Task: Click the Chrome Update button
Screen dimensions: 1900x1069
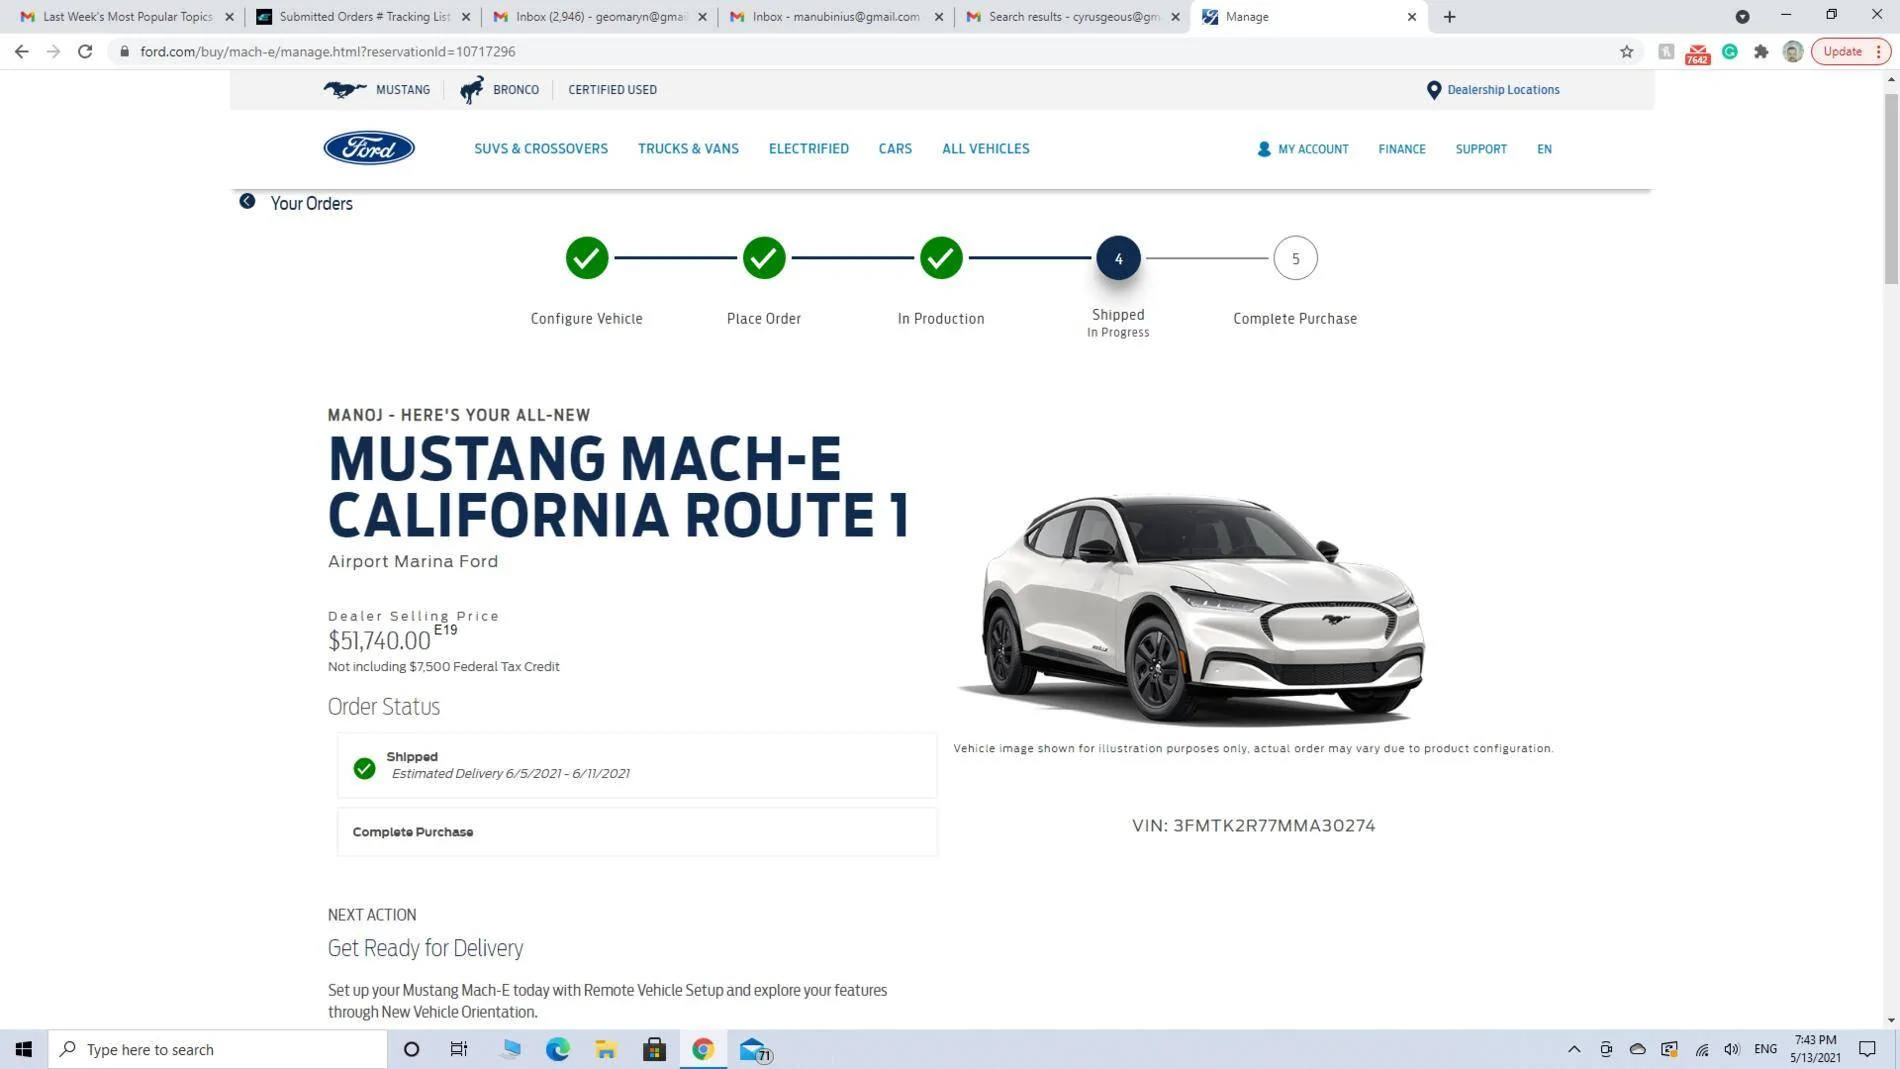Action: click(x=1850, y=51)
